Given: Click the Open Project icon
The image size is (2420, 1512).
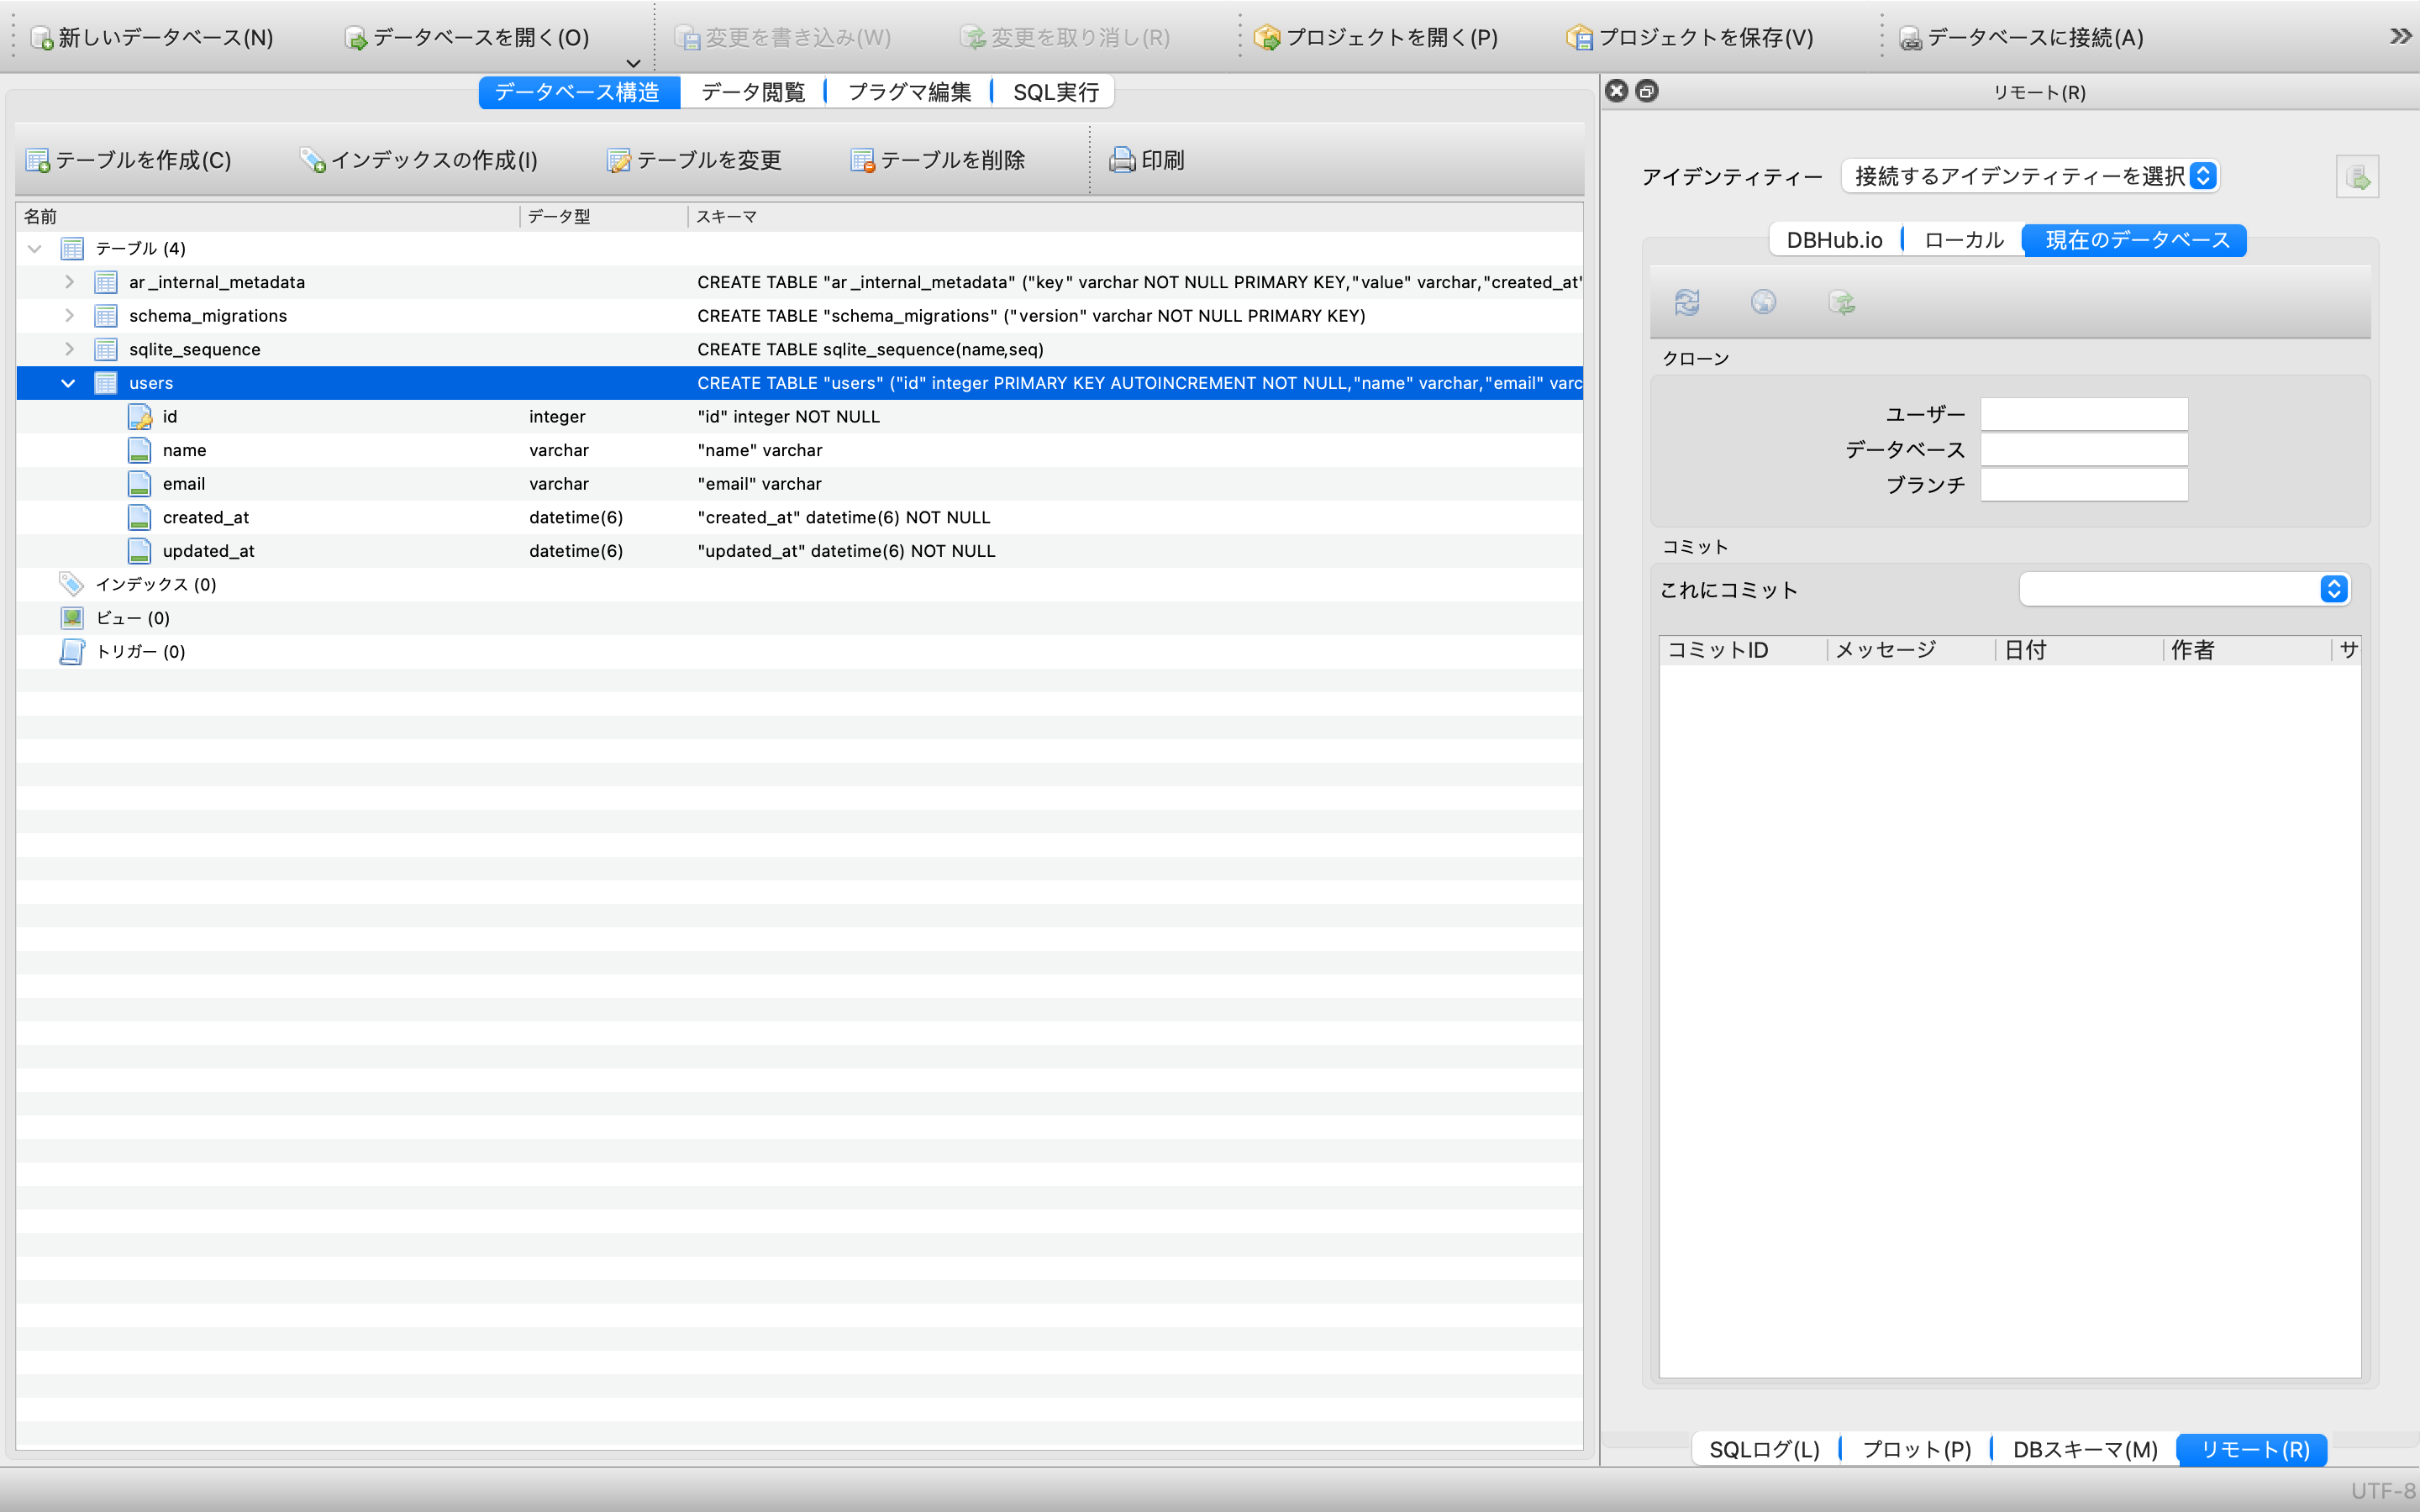Looking at the screenshot, I should point(1266,38).
